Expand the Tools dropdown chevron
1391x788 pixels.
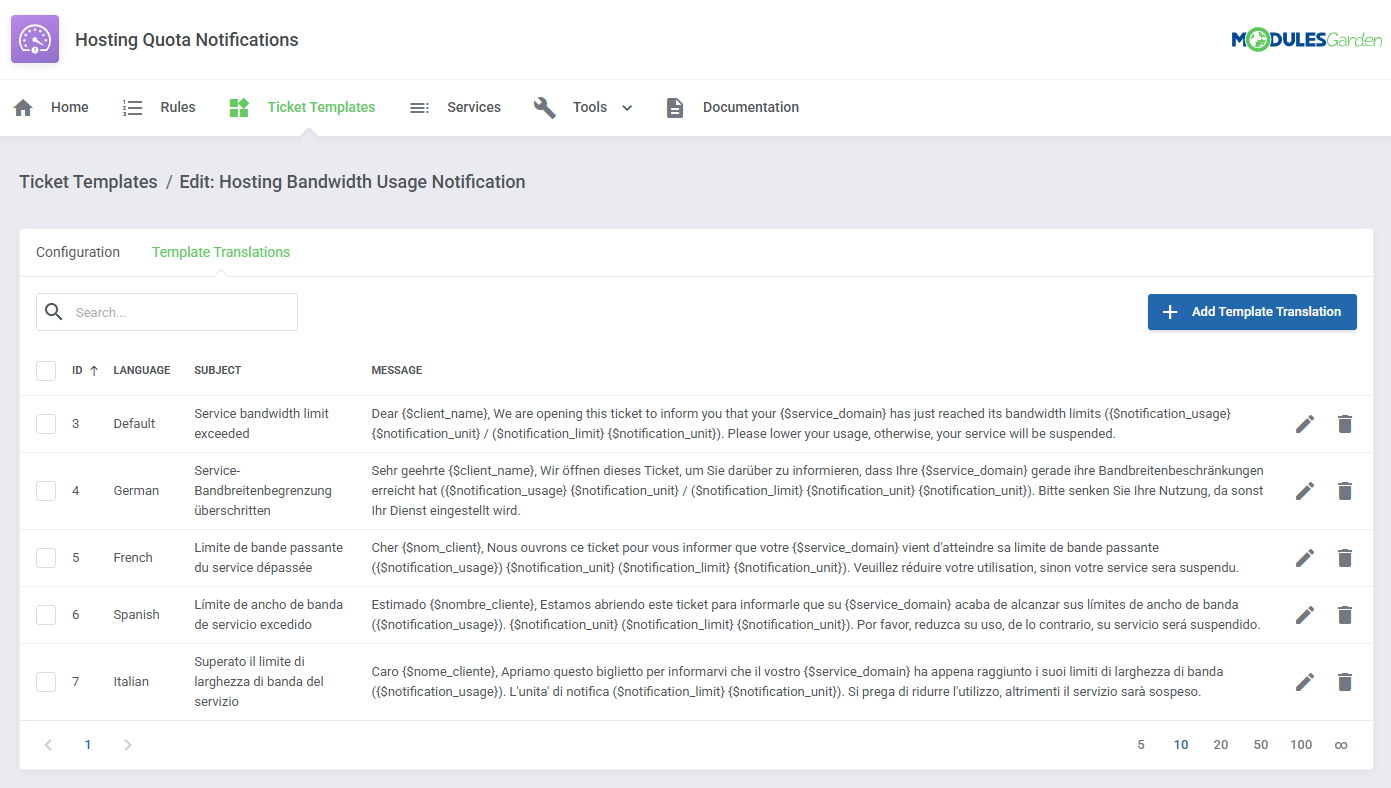pyautogui.click(x=626, y=107)
